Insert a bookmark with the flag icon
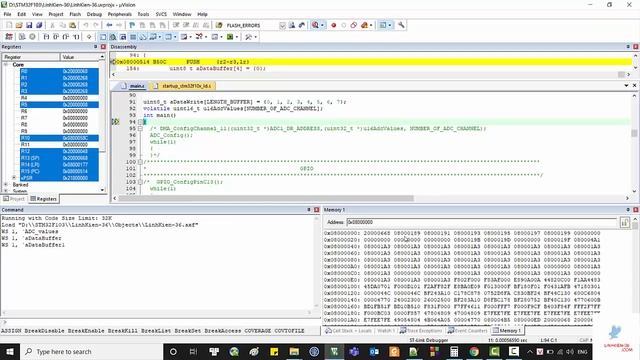Viewport: 640px width, 360px height. (132, 25)
